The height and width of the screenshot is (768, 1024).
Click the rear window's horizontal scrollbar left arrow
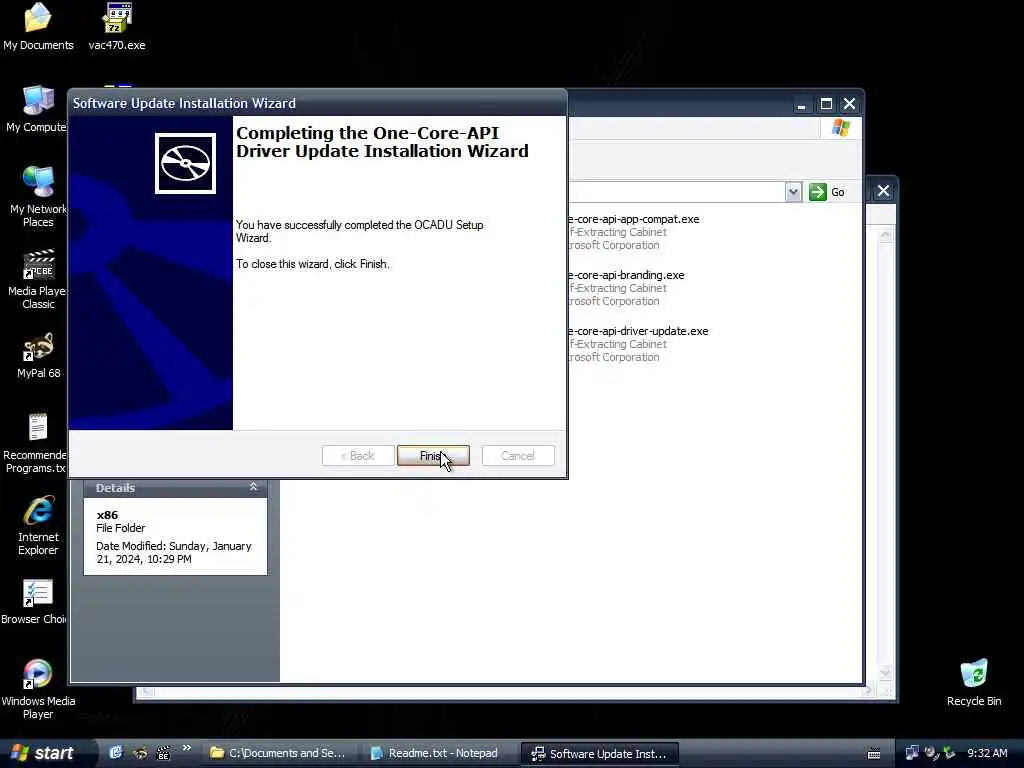pyautogui.click(x=147, y=691)
